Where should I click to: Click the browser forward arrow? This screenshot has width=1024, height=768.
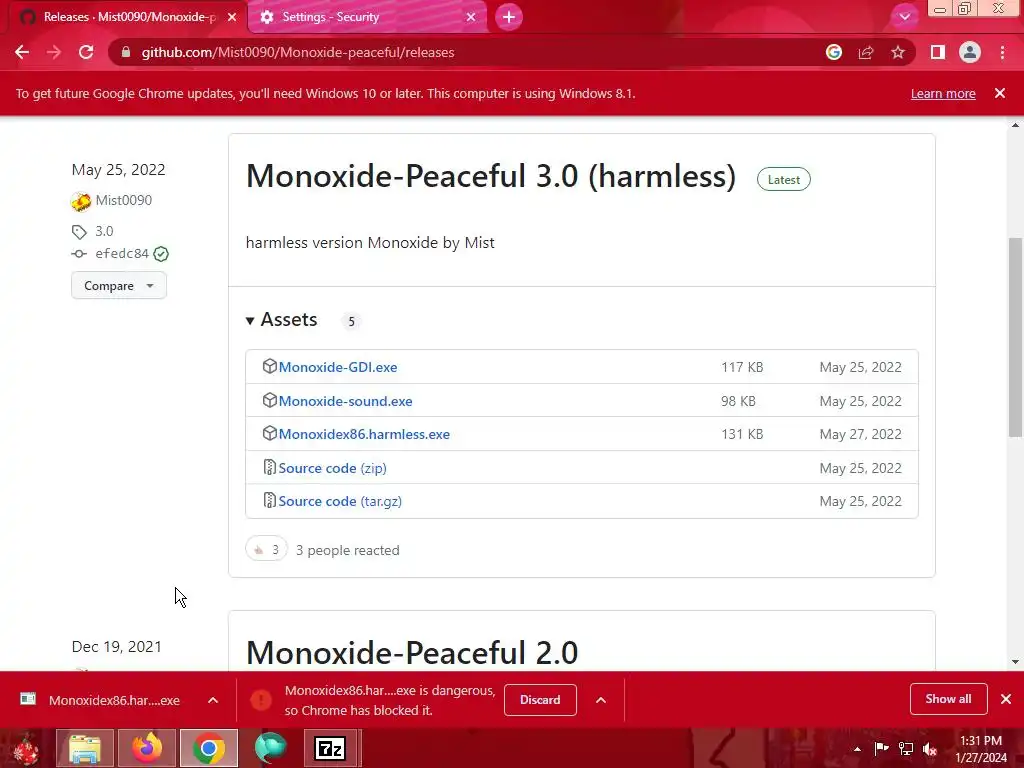[x=54, y=52]
